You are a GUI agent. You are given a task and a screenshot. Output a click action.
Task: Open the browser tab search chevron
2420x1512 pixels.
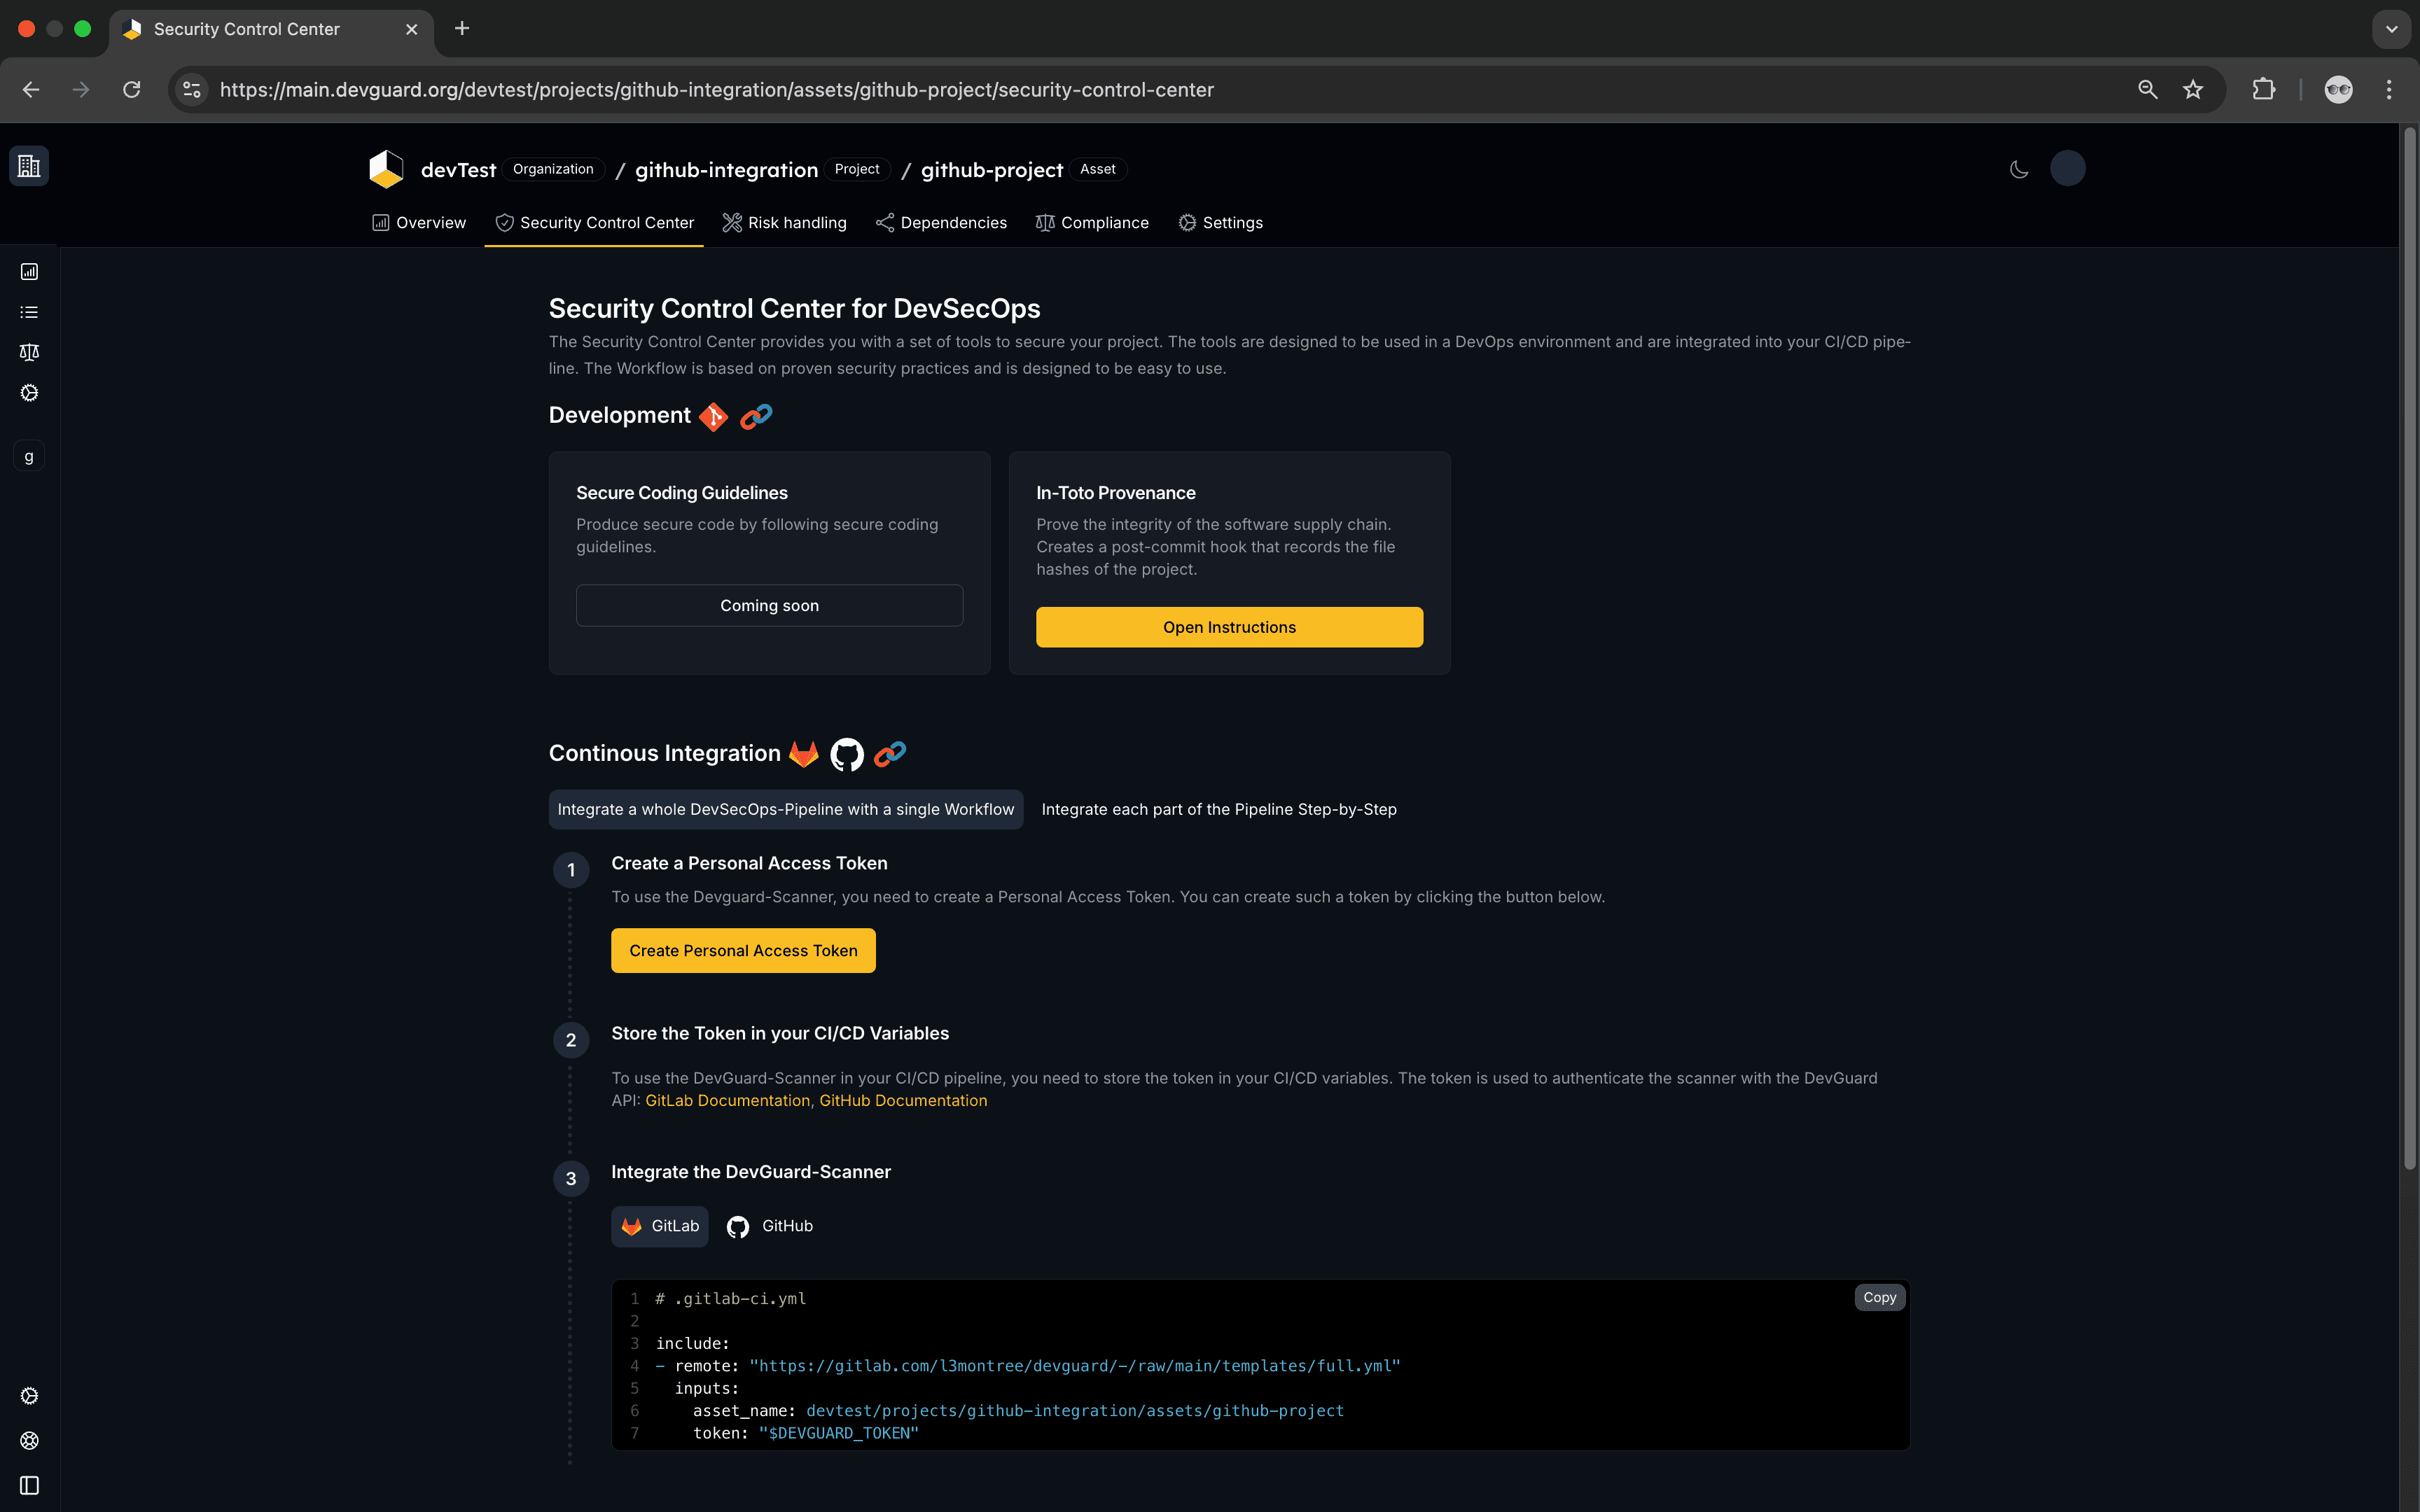click(x=2391, y=29)
